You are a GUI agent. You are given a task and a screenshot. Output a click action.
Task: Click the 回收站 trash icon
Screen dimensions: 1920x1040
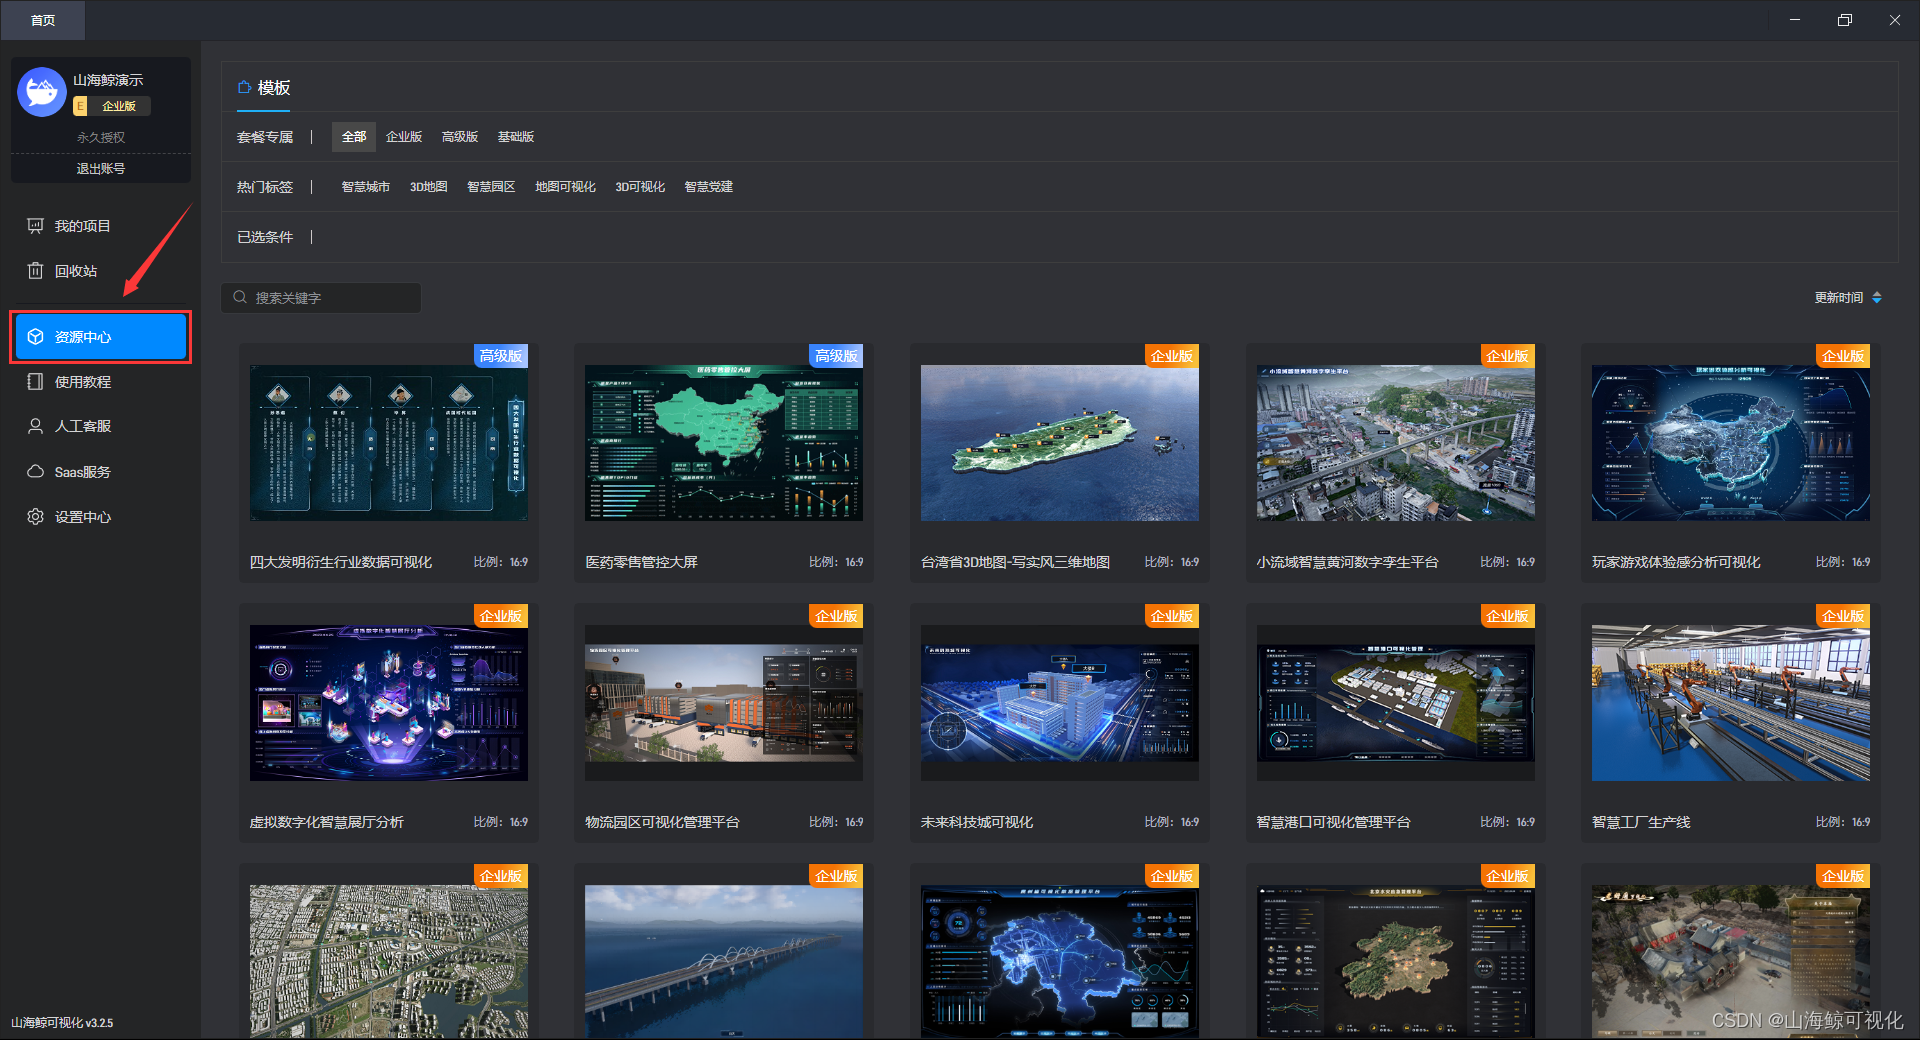click(x=35, y=271)
